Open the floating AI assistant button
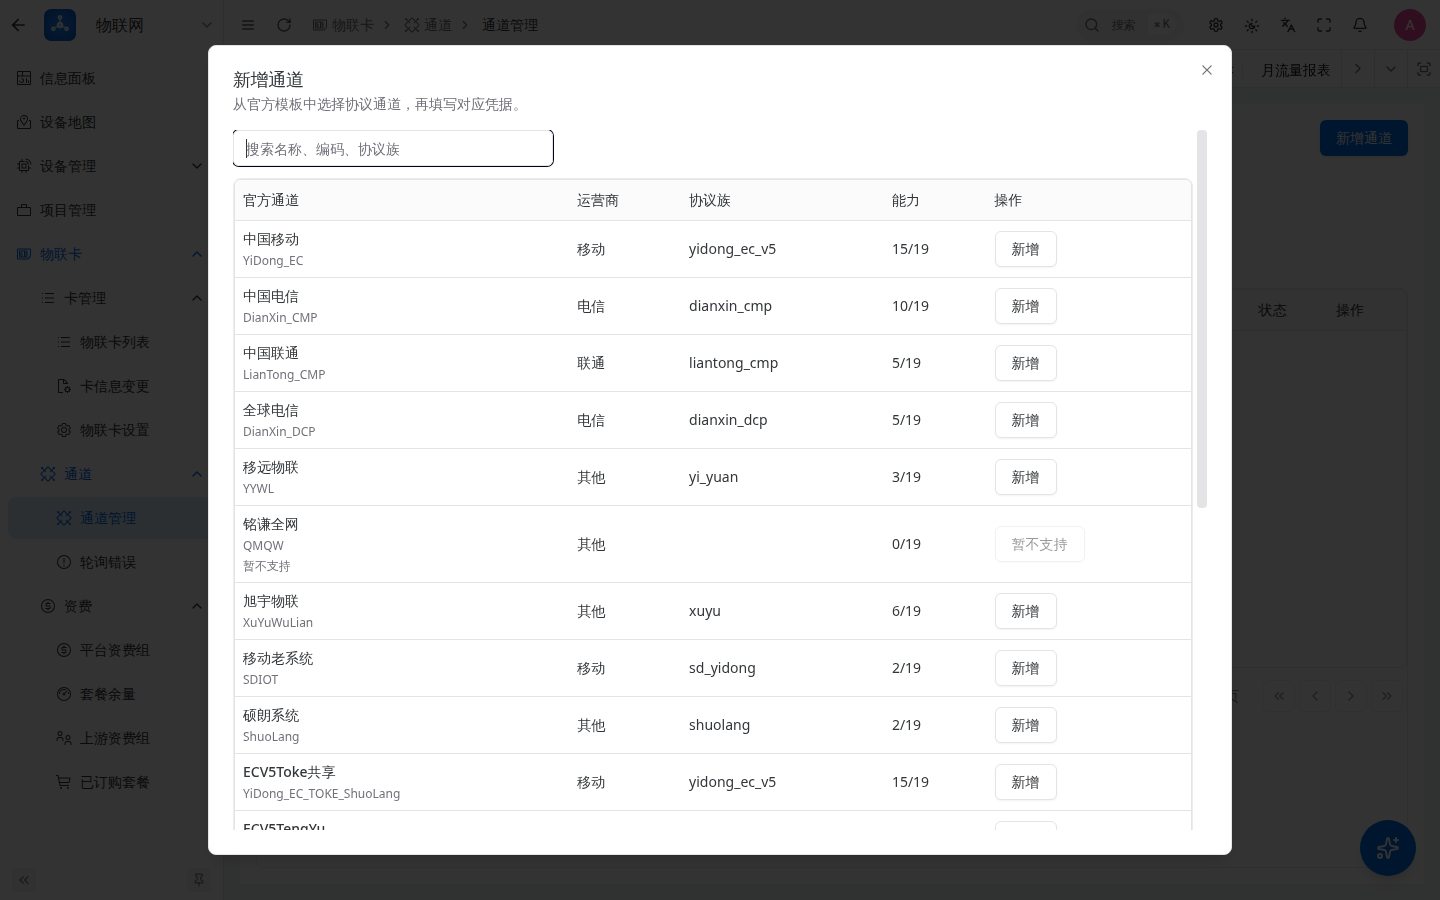Viewport: 1440px width, 900px height. click(x=1388, y=848)
